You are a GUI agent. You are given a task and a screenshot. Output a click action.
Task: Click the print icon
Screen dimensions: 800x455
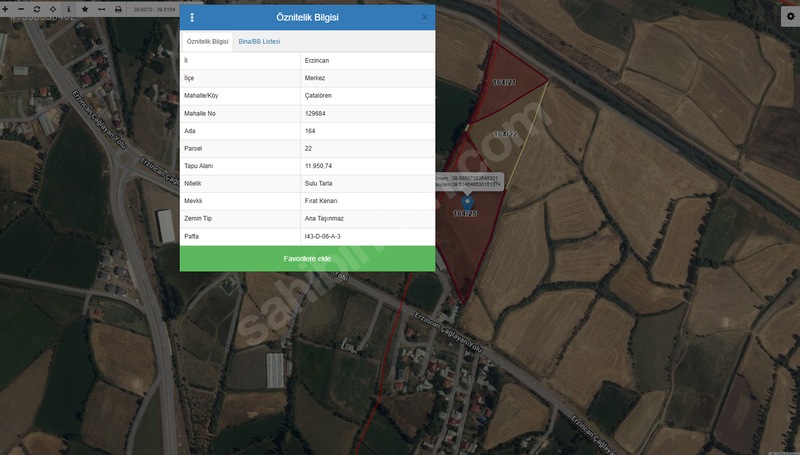click(118, 9)
